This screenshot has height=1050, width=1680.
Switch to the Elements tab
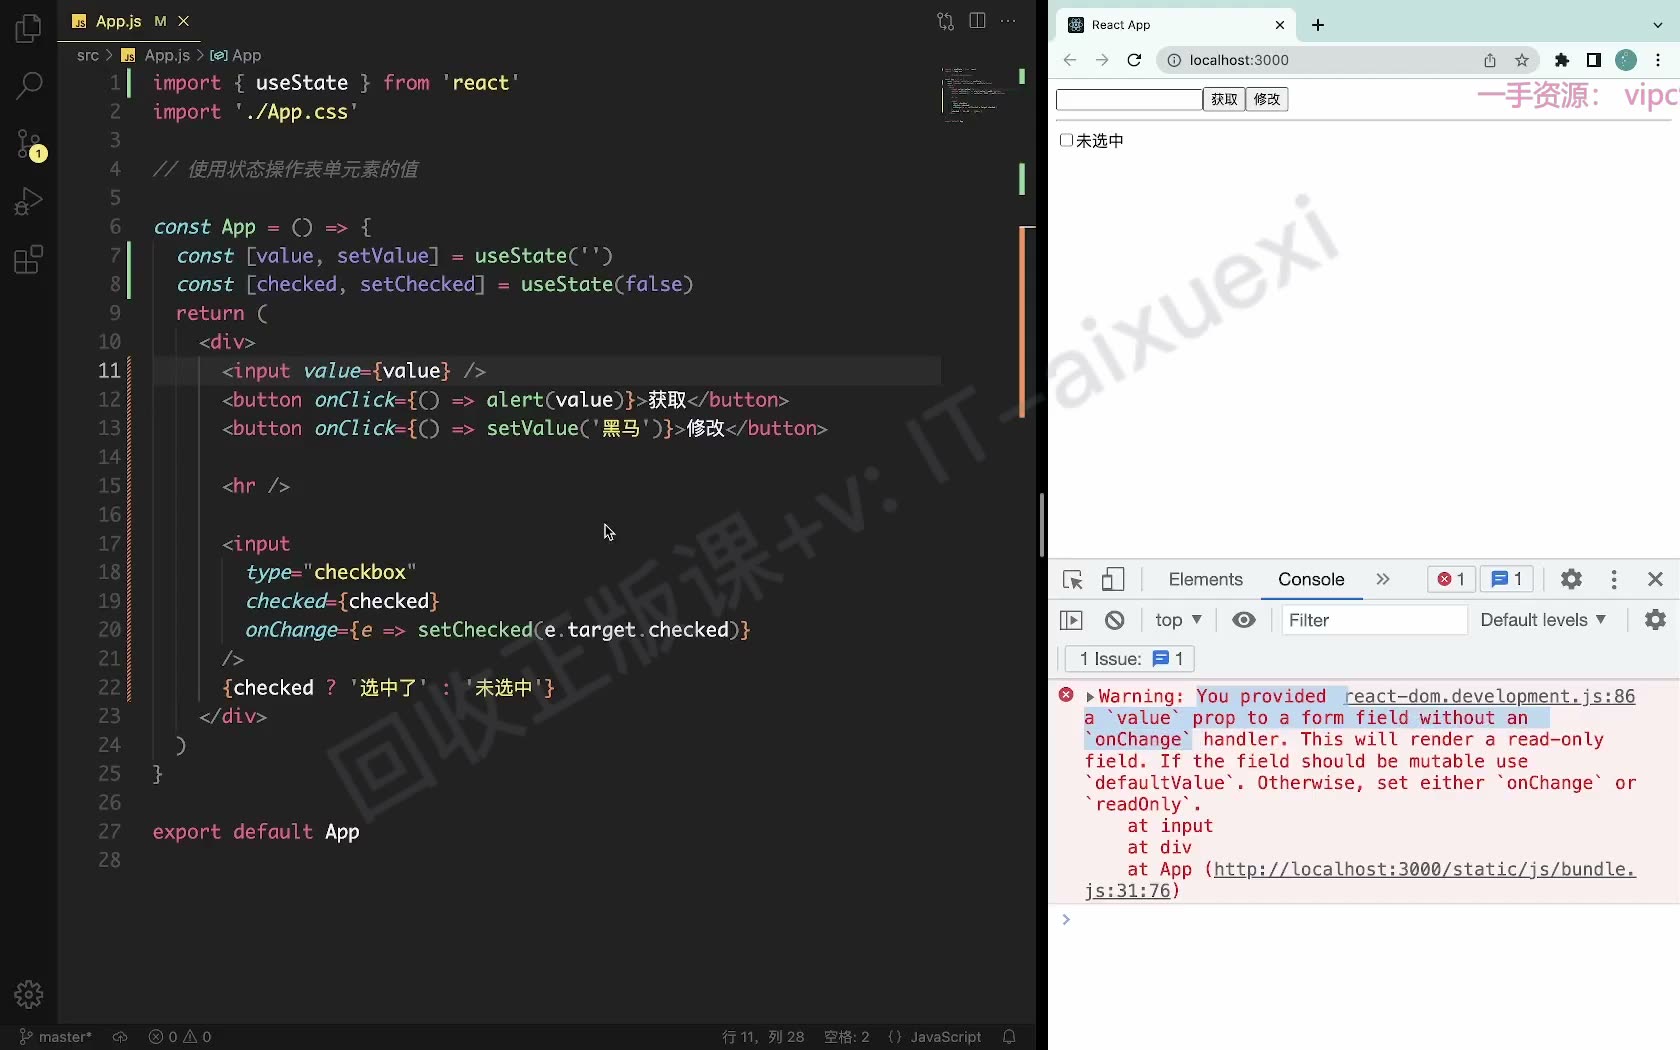pos(1205,580)
